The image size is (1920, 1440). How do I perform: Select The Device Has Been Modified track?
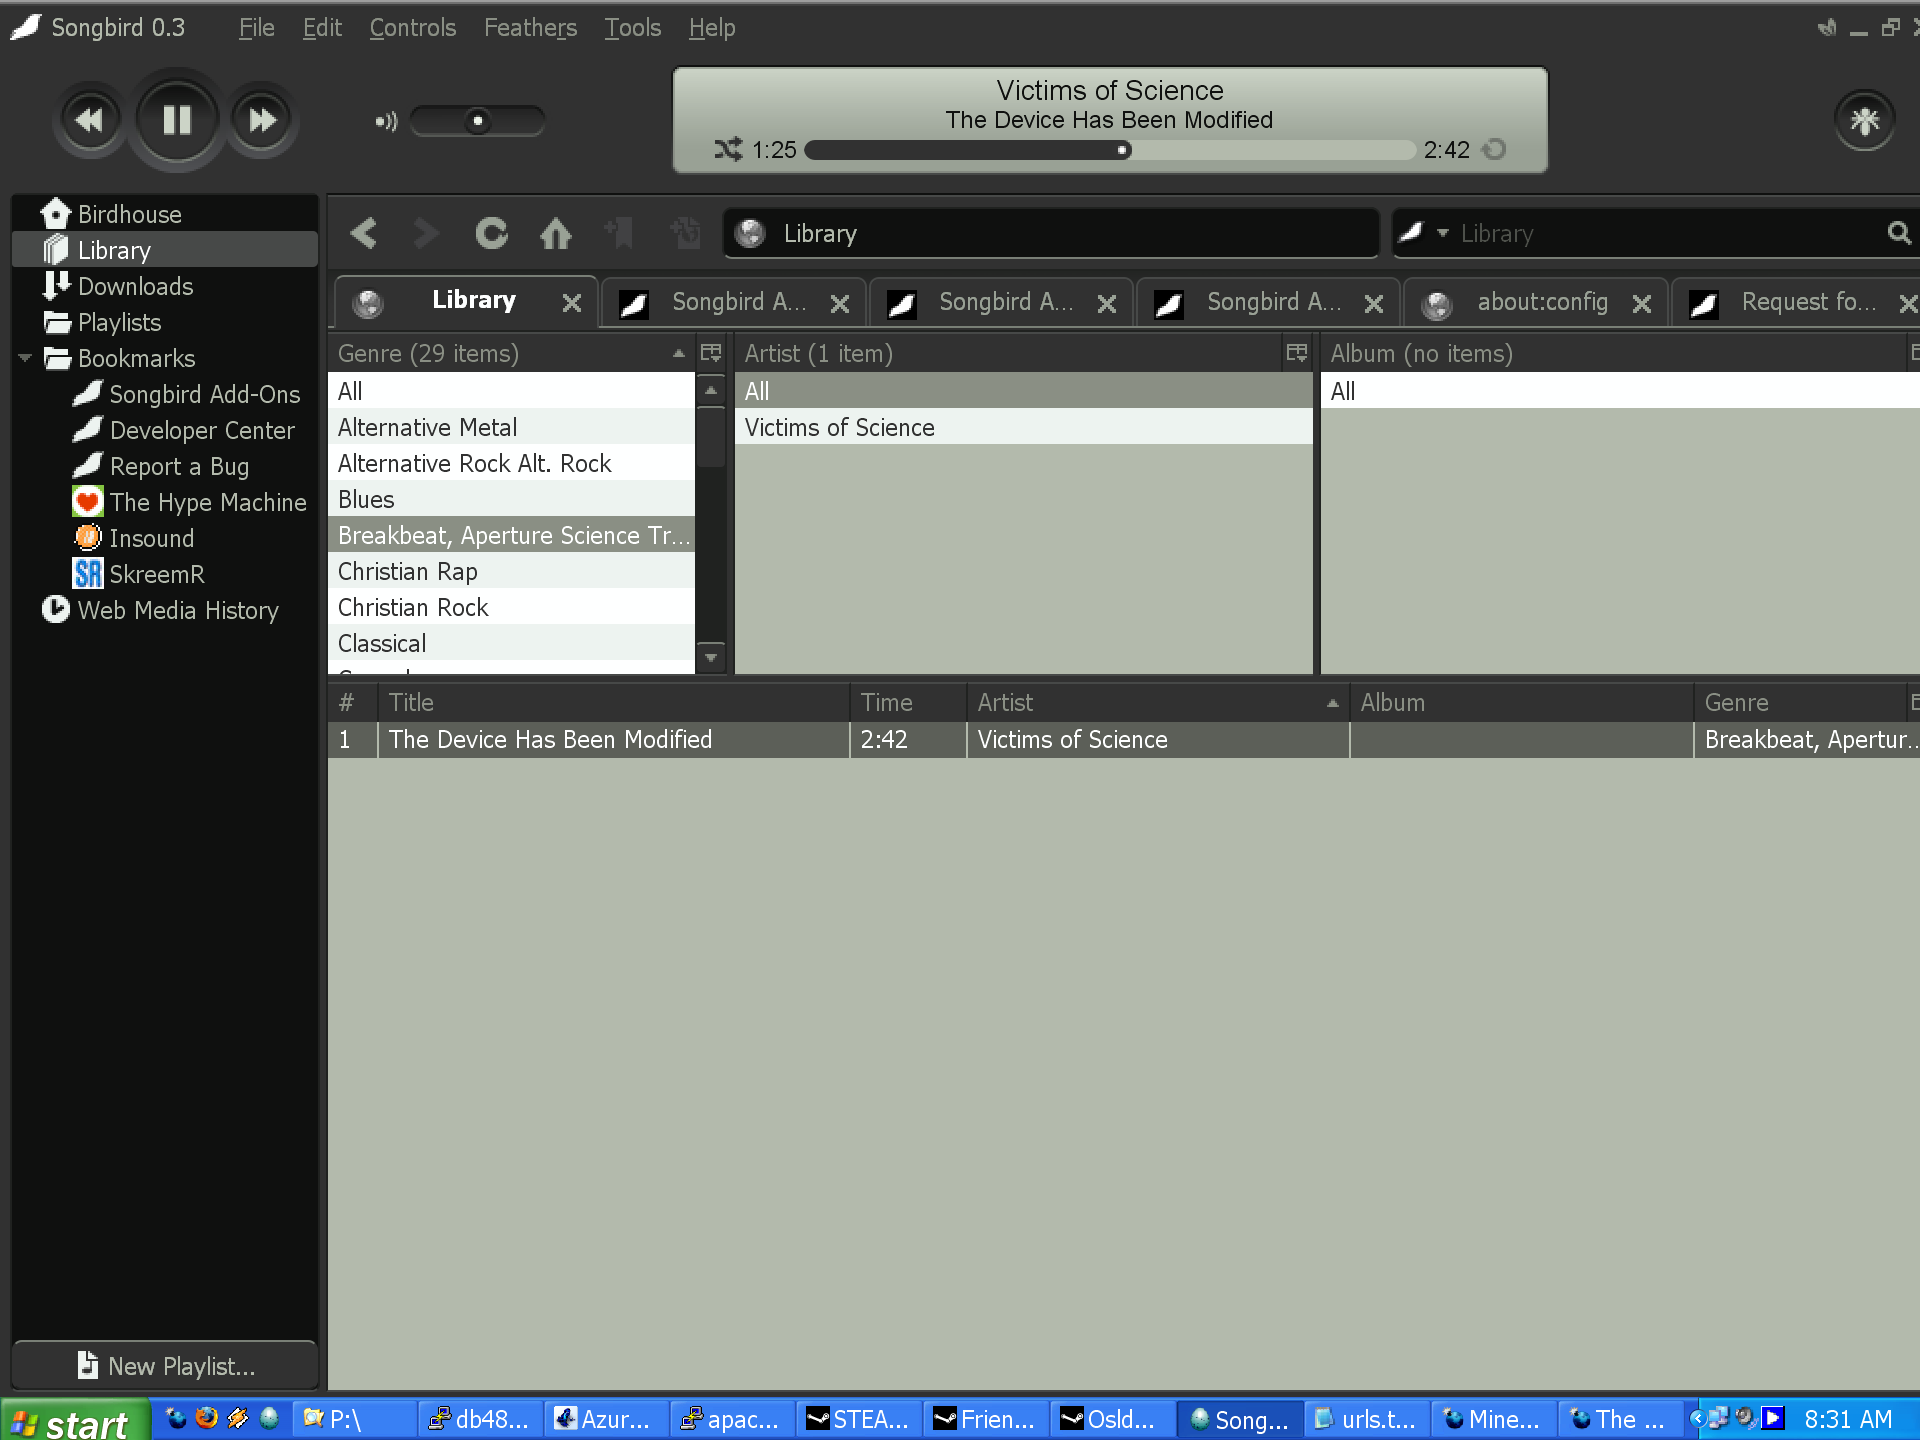pyautogui.click(x=1123, y=739)
